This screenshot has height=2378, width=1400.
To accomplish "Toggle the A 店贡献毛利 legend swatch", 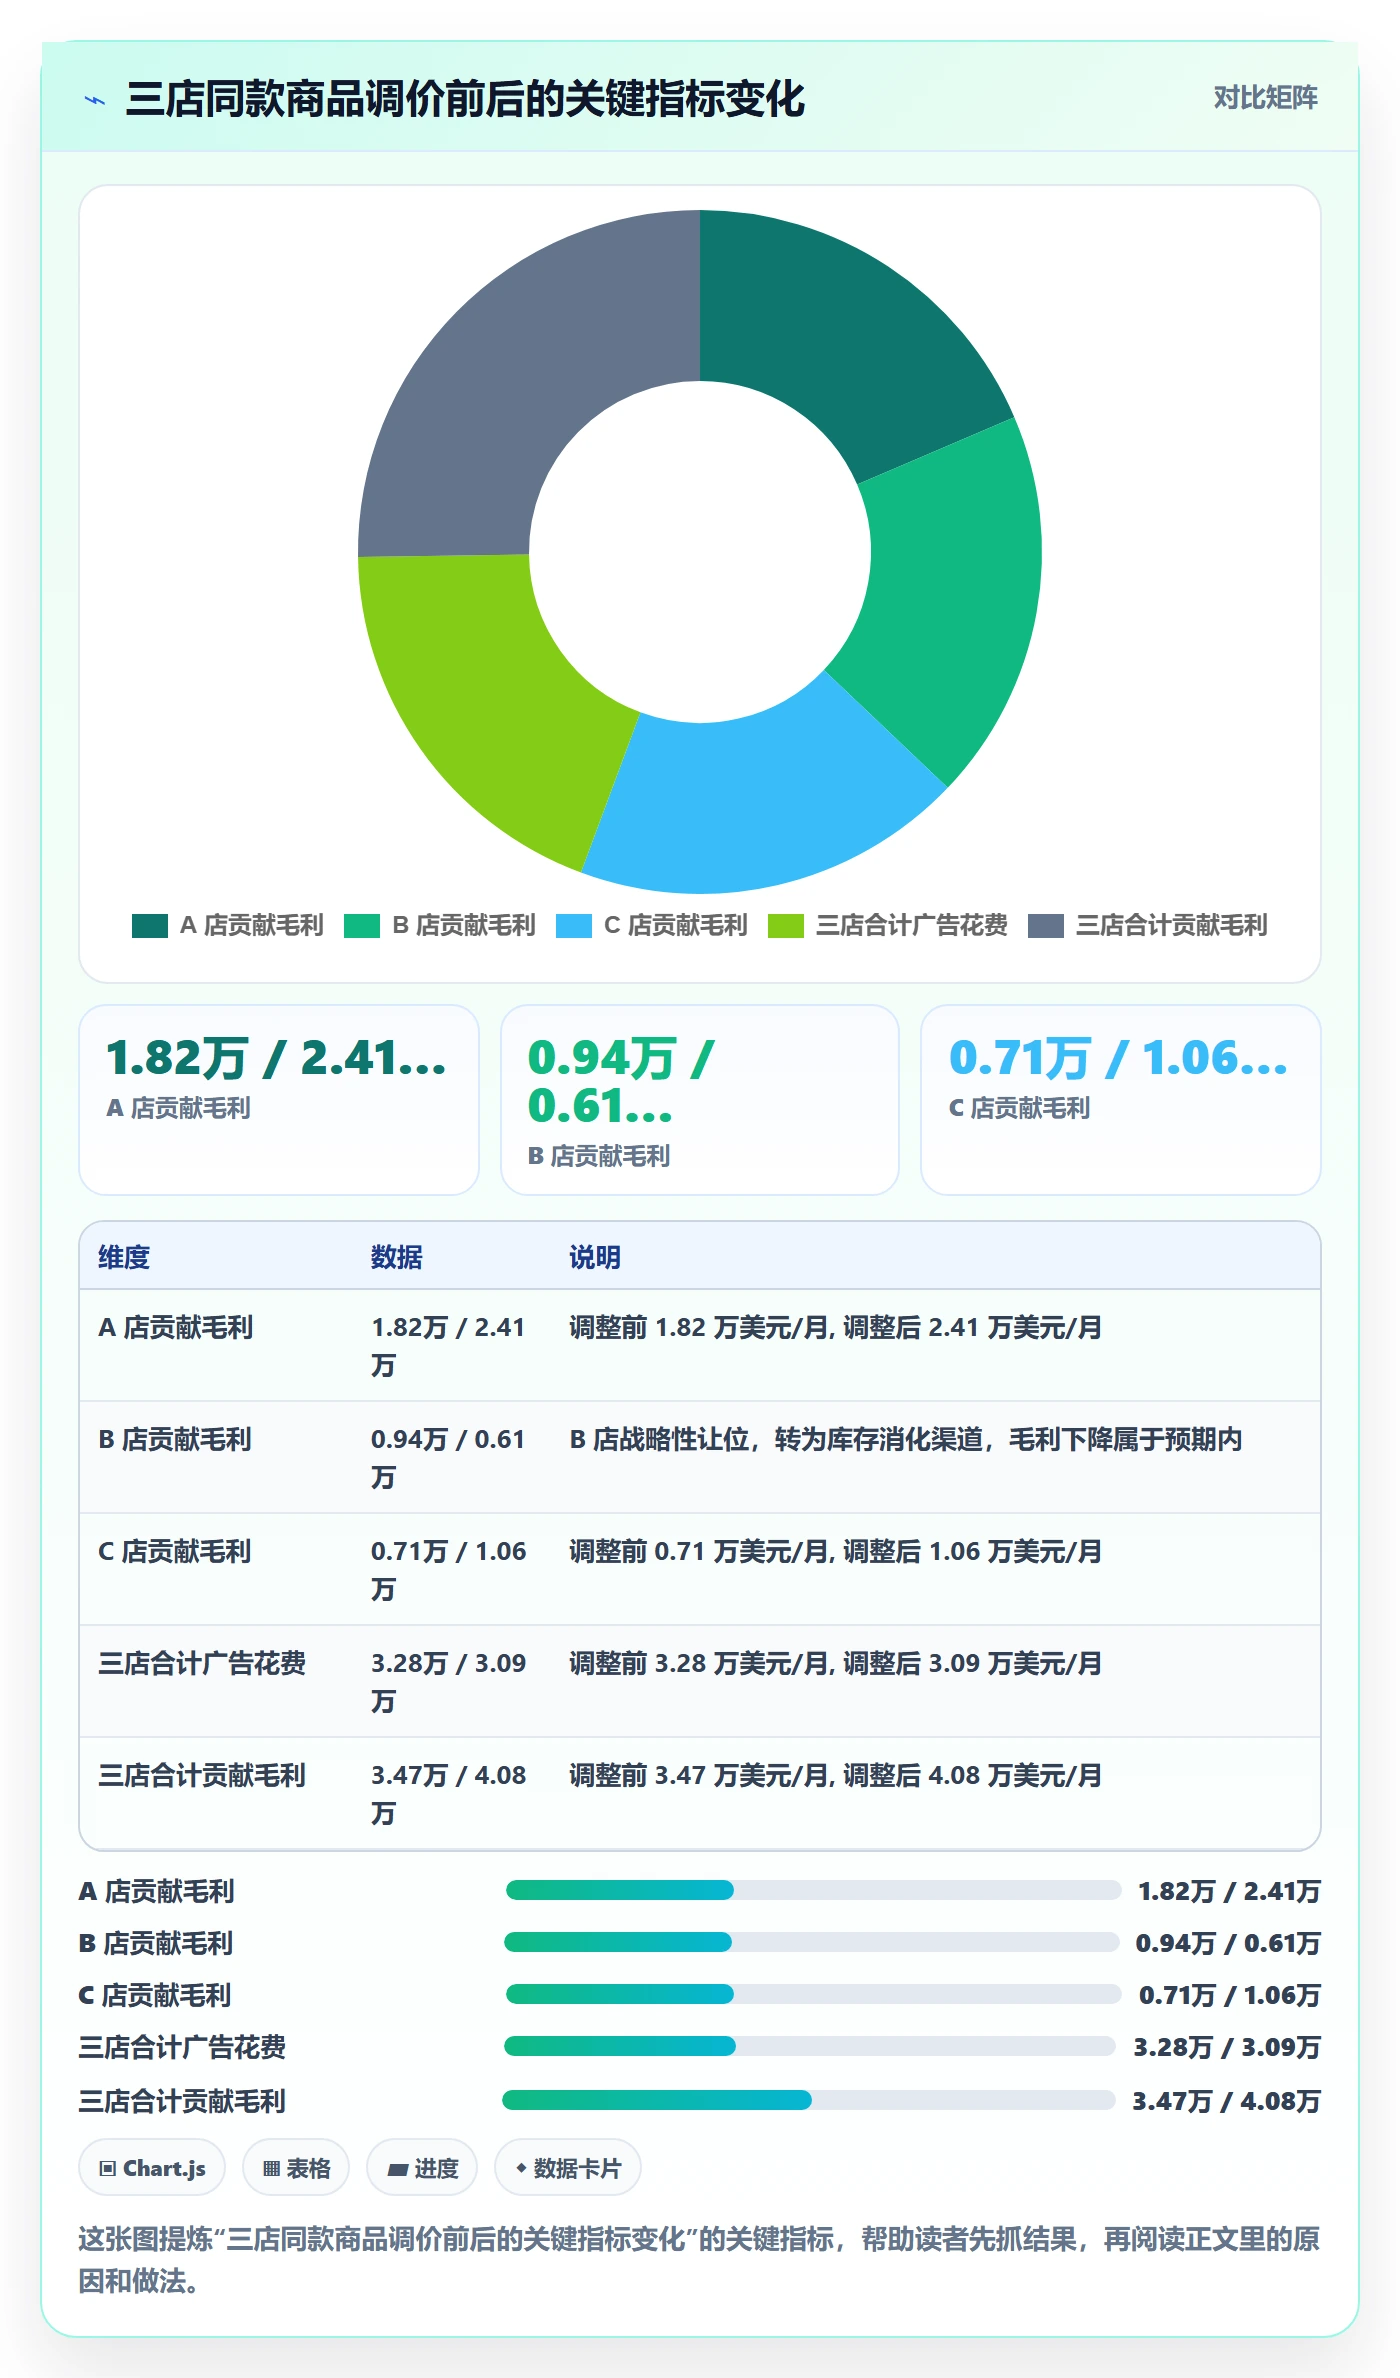I will [150, 926].
